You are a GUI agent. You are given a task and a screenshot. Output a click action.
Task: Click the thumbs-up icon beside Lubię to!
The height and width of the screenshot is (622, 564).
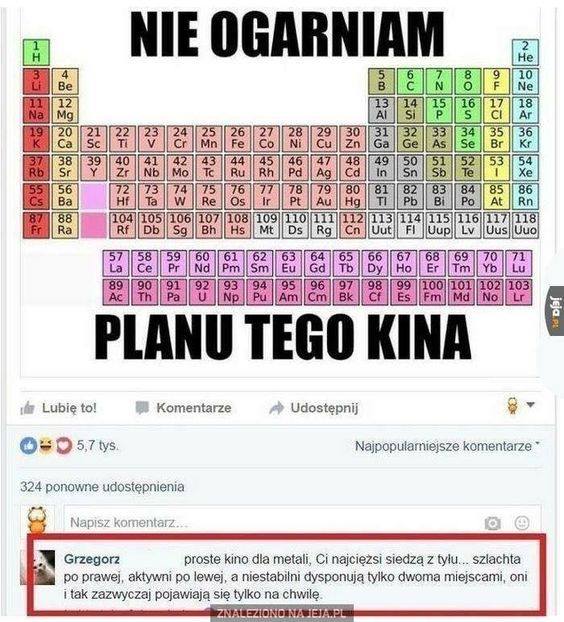[x=28, y=408]
